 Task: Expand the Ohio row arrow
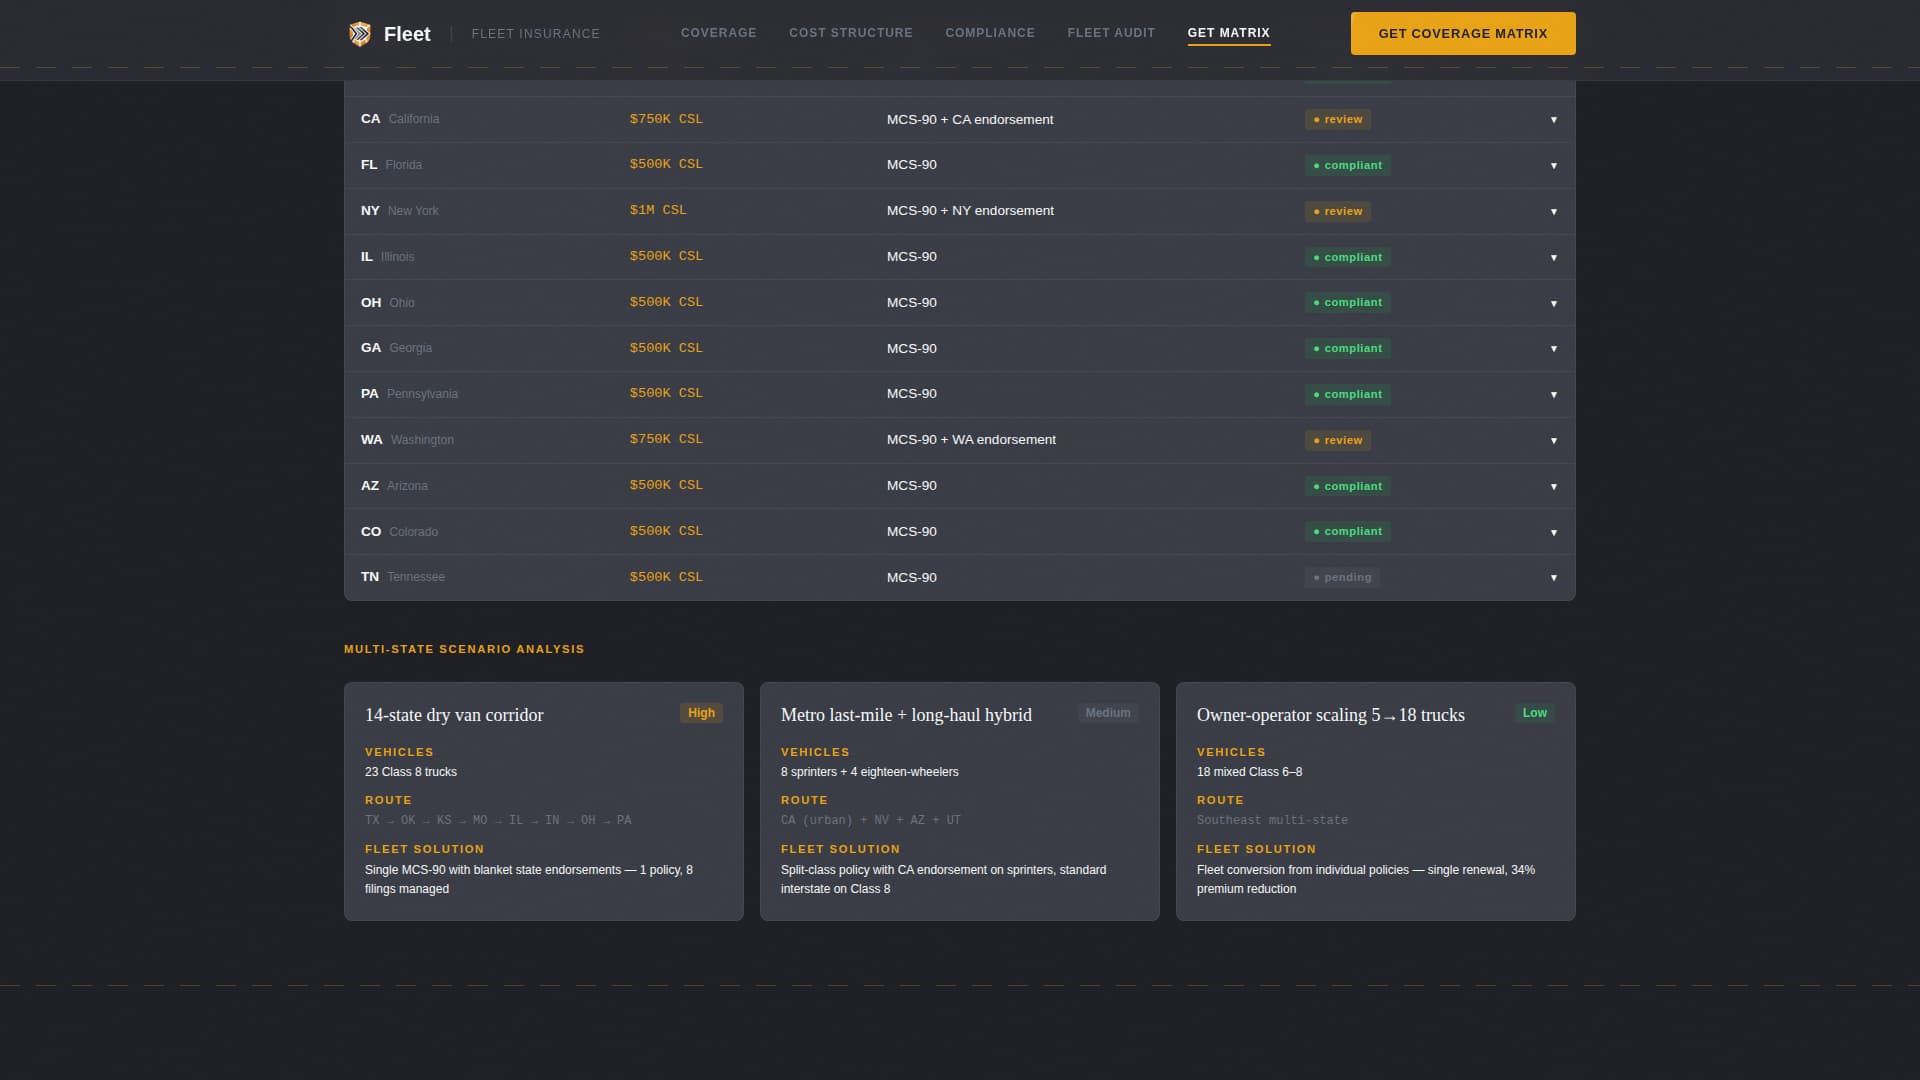pos(1553,304)
